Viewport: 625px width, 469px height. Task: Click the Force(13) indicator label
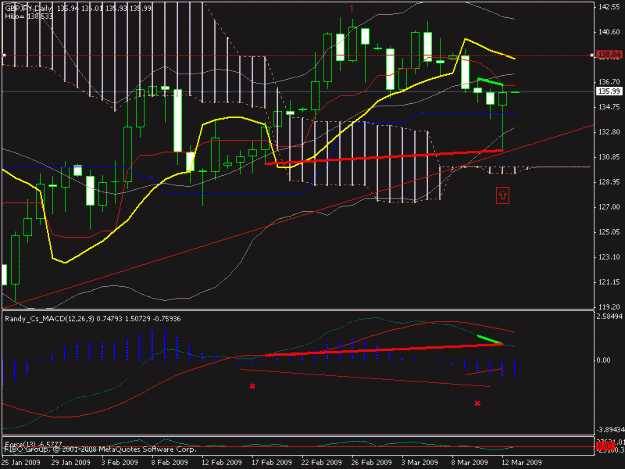(33, 443)
